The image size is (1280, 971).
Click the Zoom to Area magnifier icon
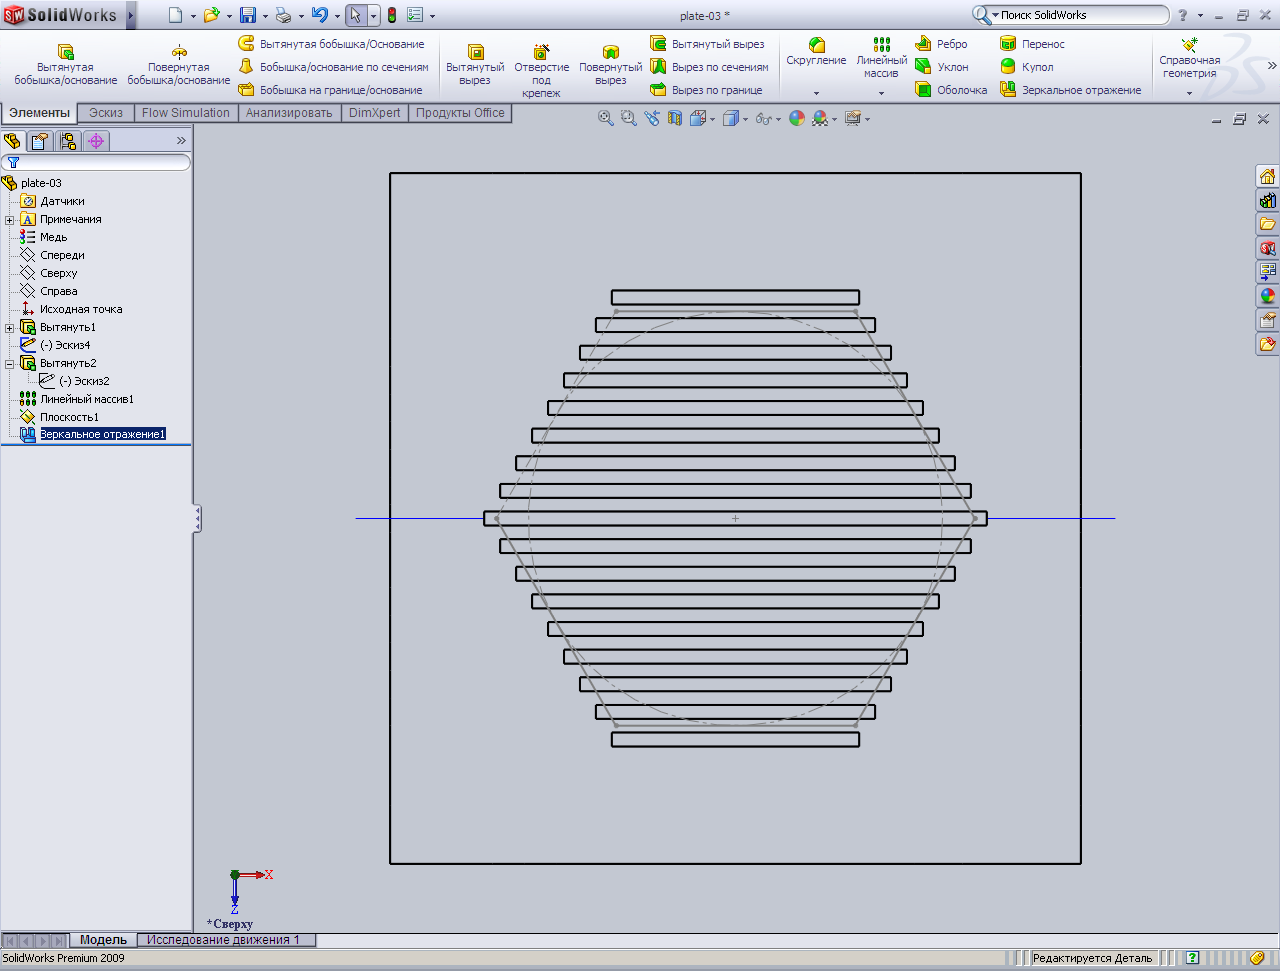pos(628,118)
